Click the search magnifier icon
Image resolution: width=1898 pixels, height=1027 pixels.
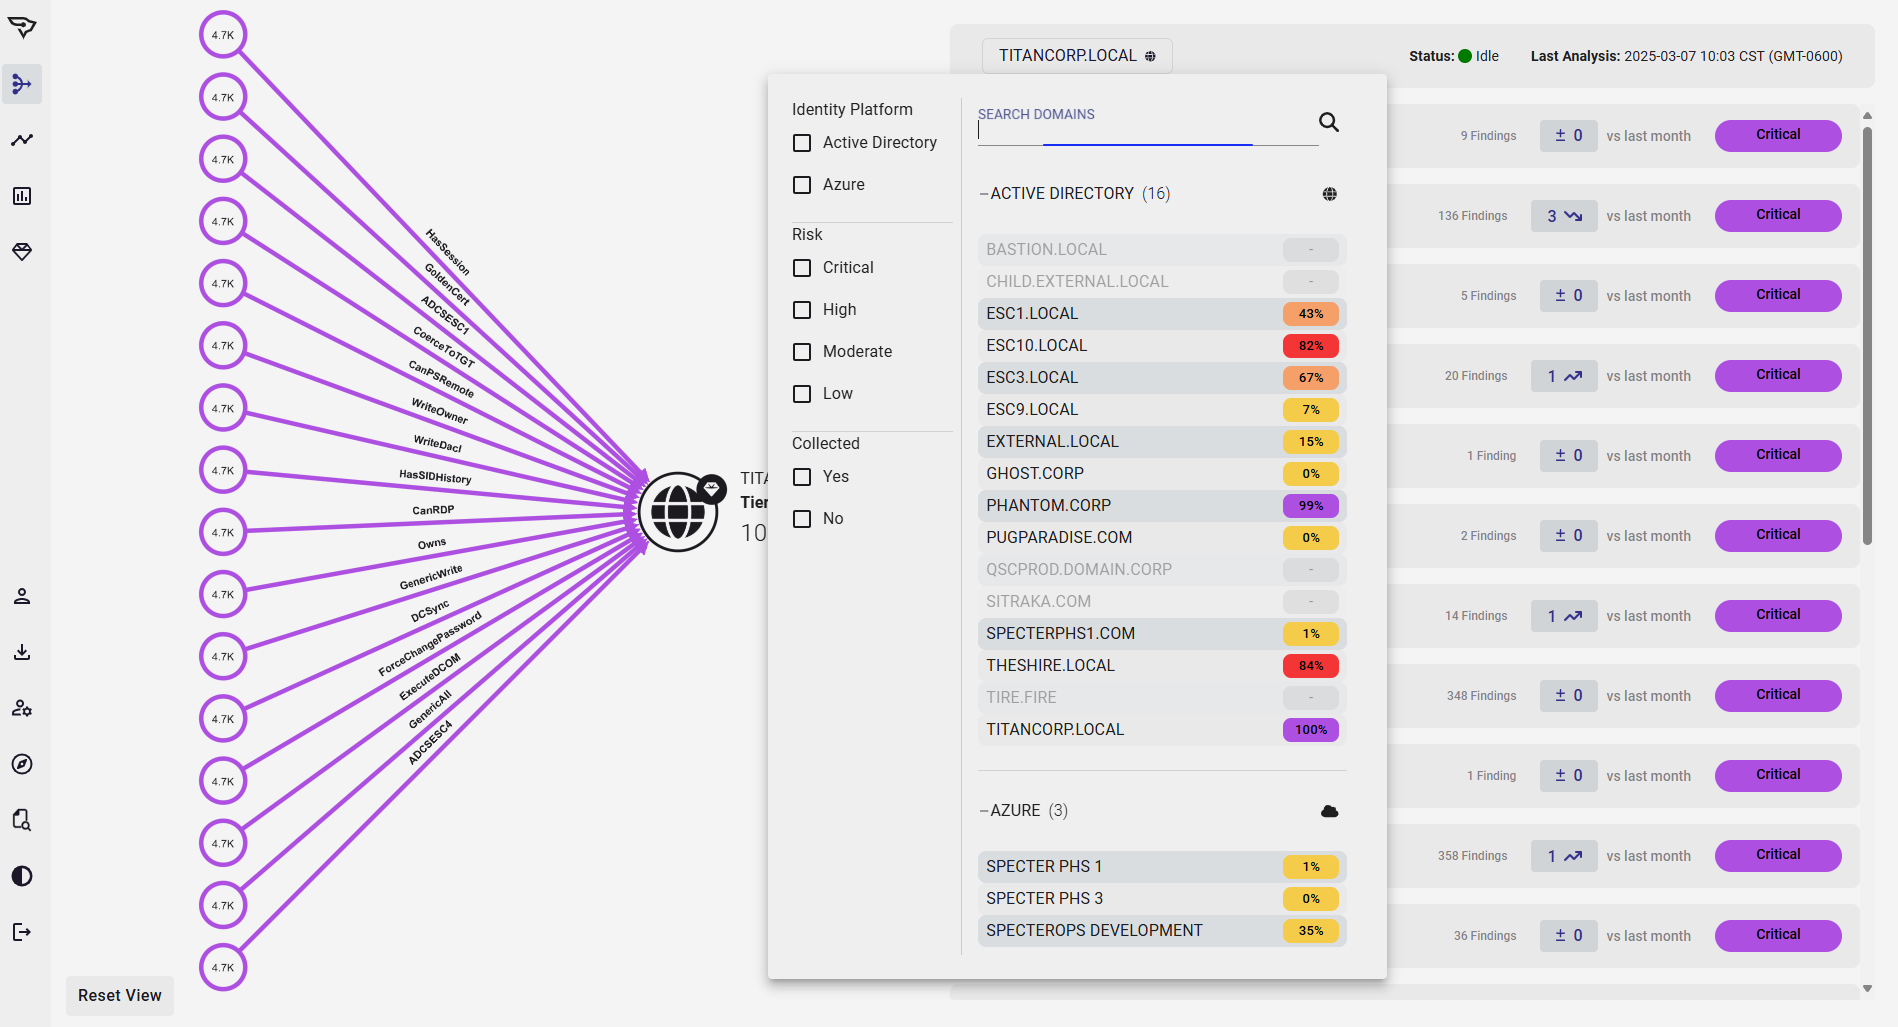[1329, 122]
